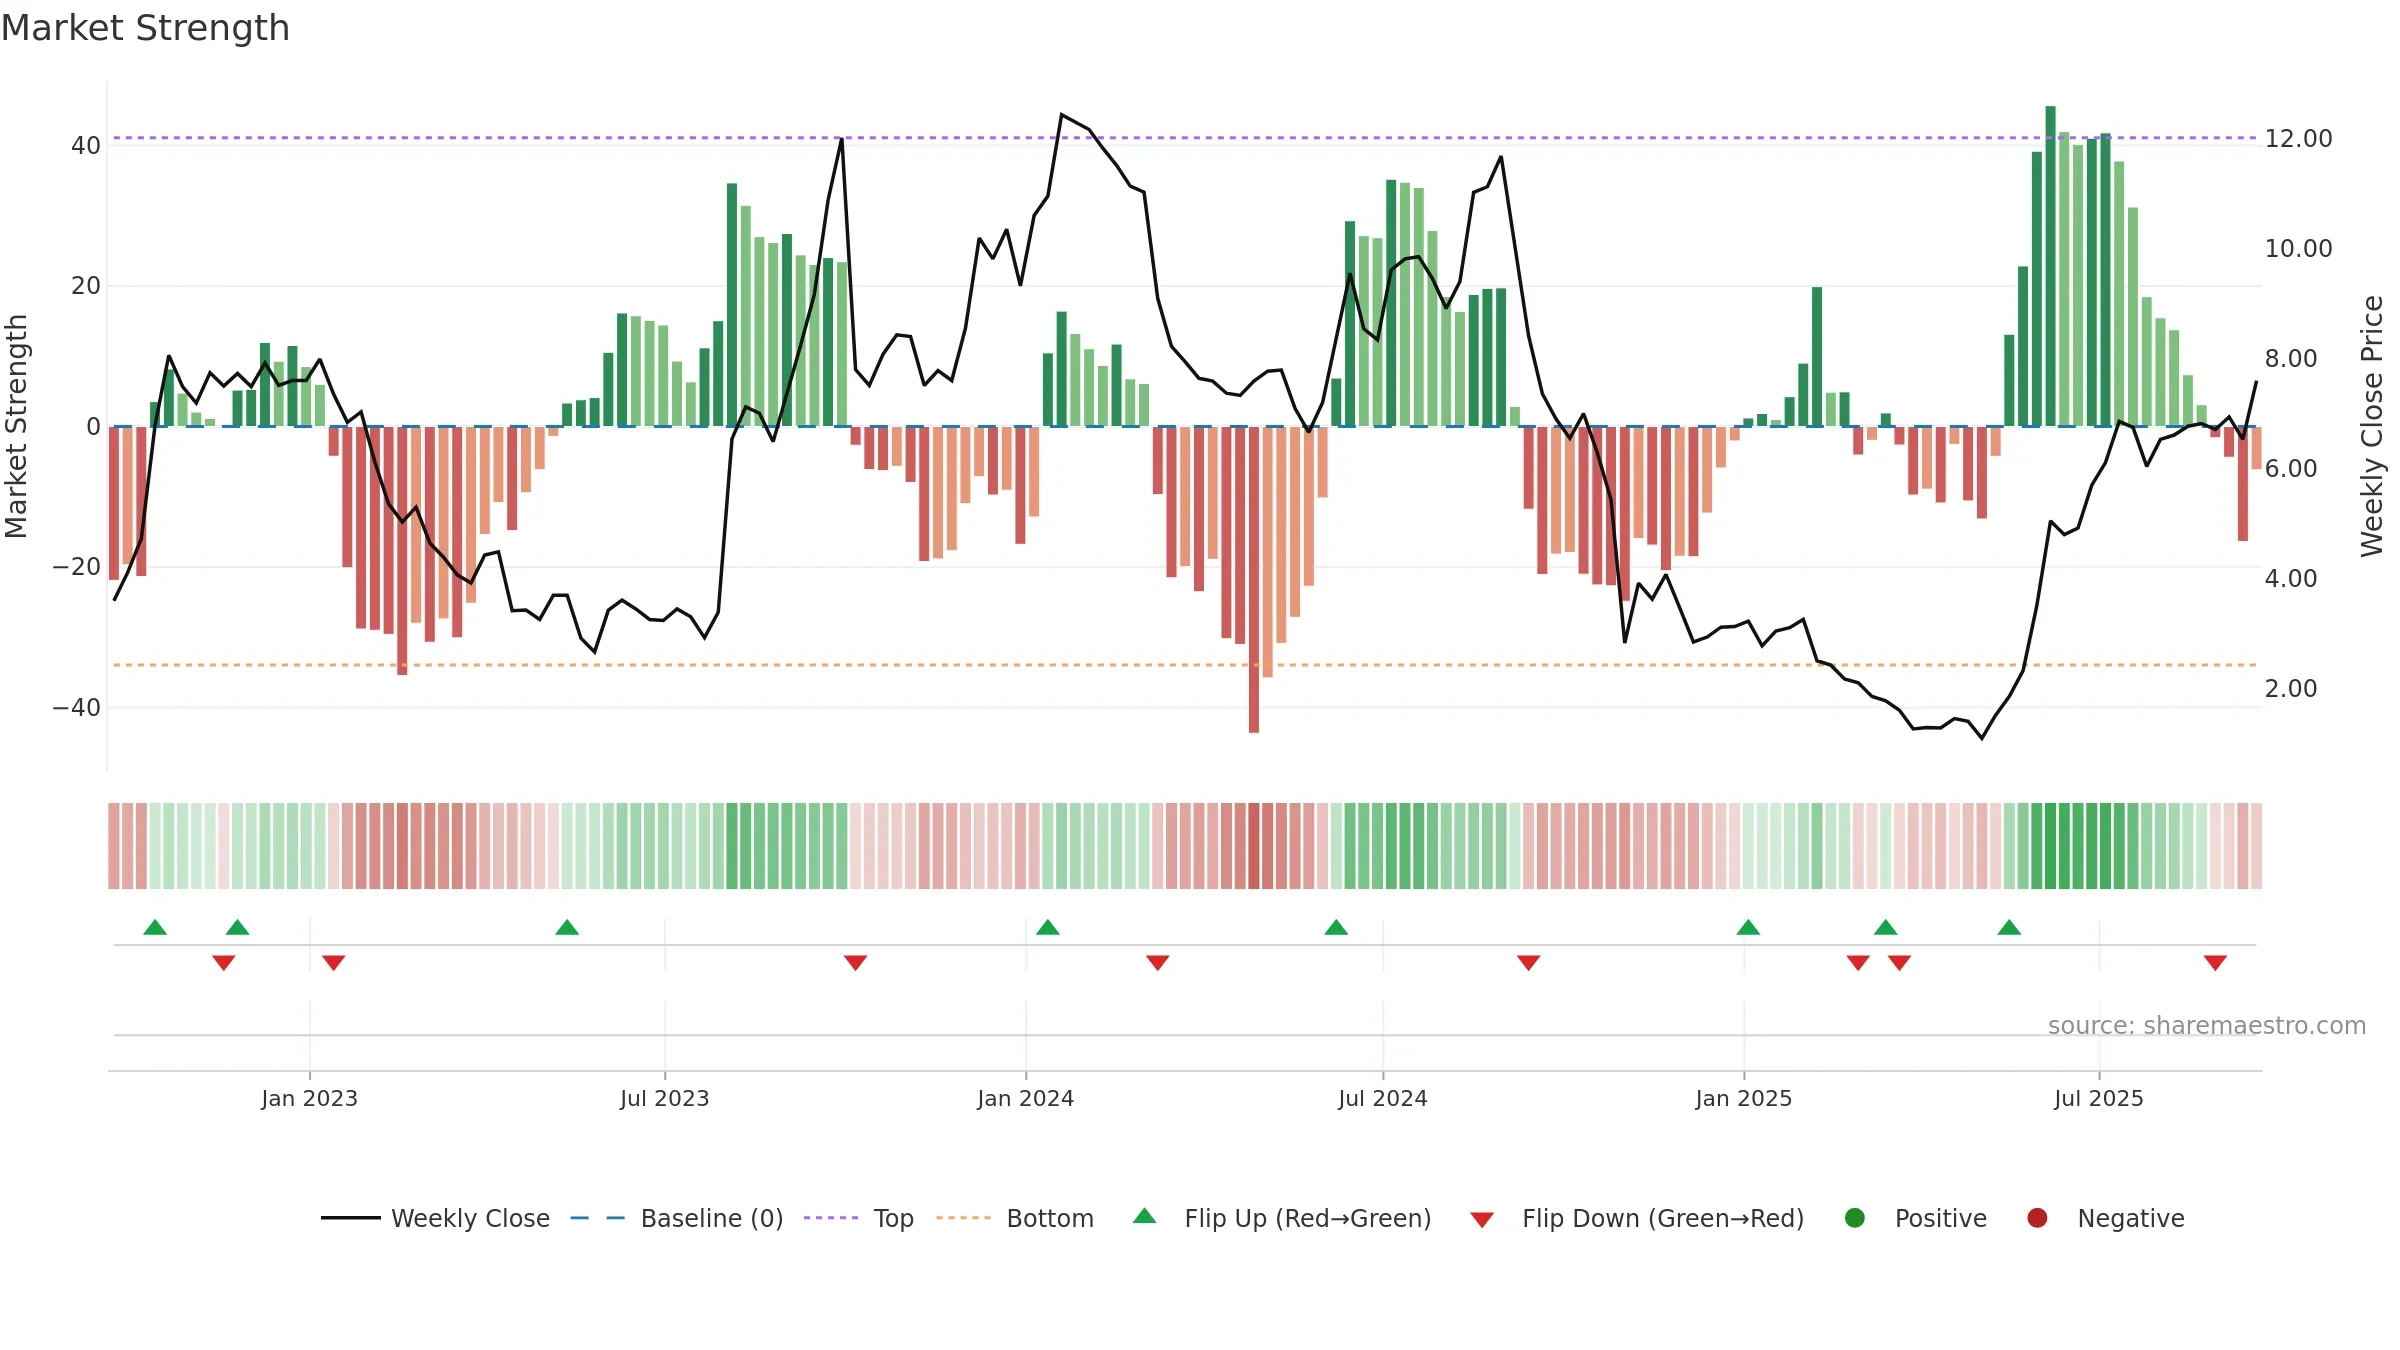
Task: Select the flip-up marker in June 2024
Action: 1336,927
